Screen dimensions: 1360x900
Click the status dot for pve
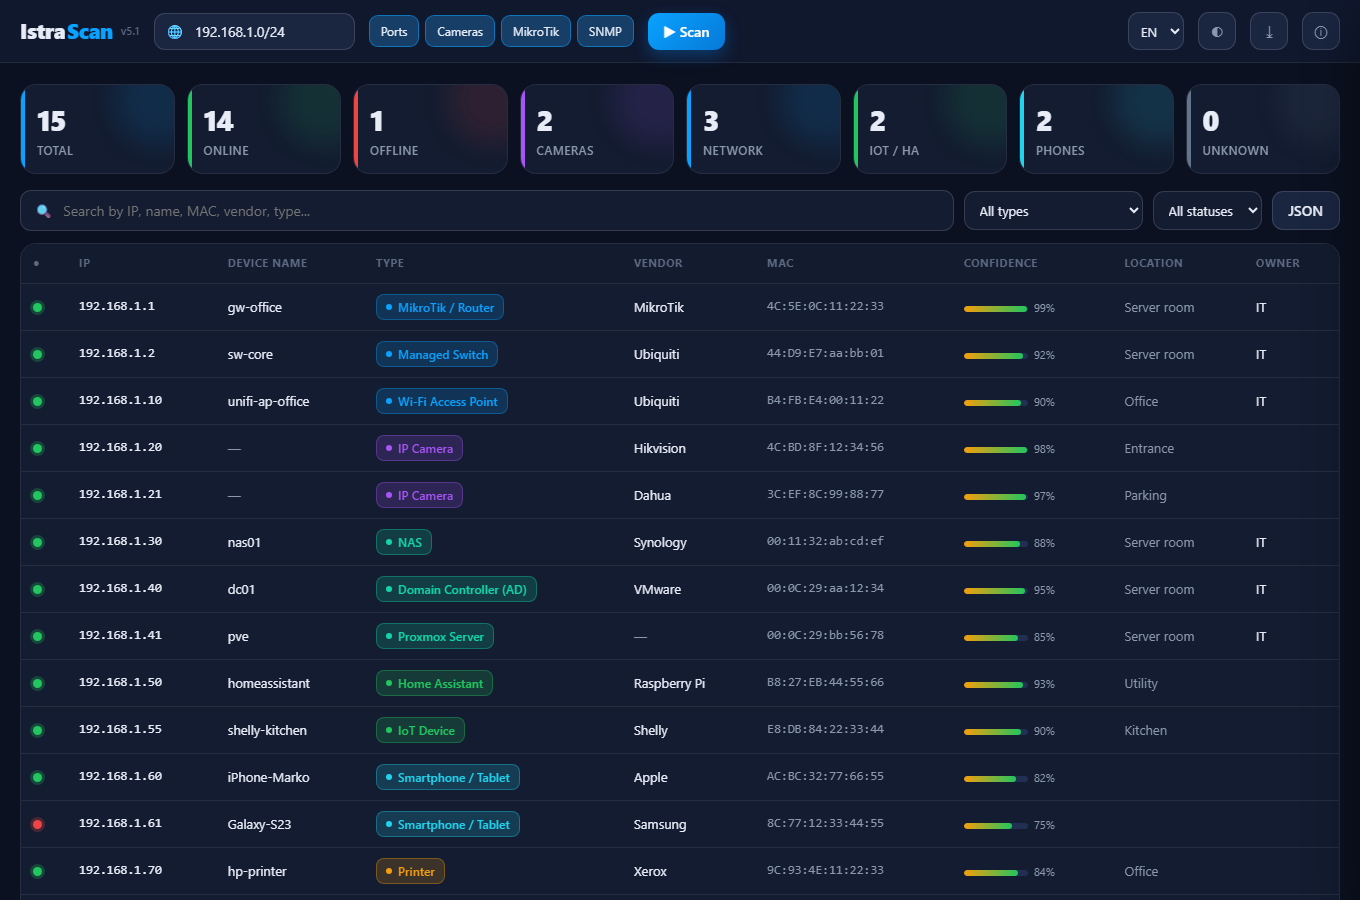[x=38, y=637]
